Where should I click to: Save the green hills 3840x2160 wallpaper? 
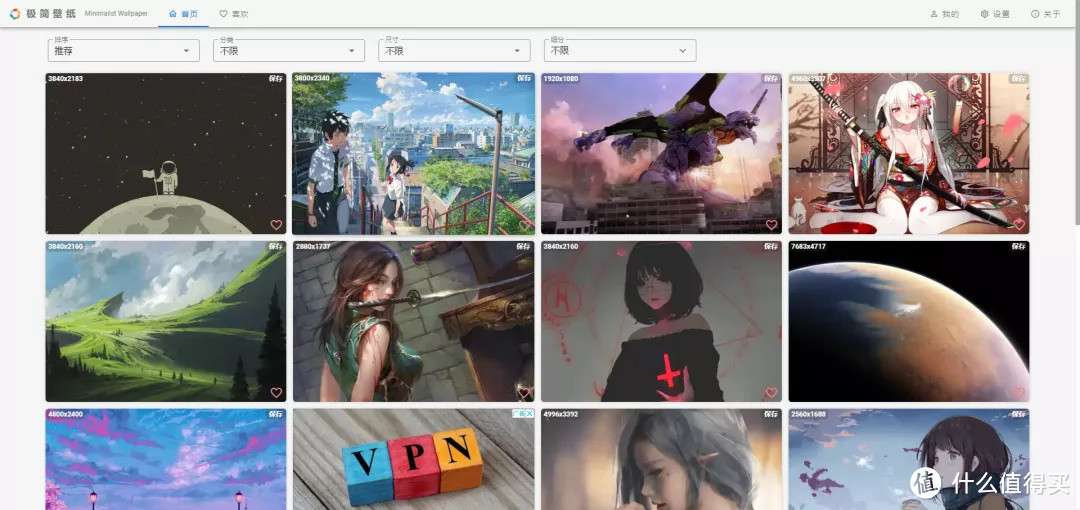pos(276,246)
